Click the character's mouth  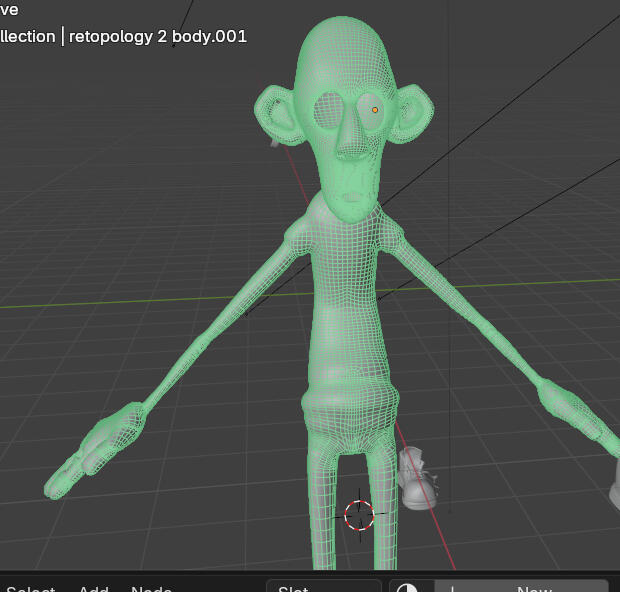tap(352, 196)
